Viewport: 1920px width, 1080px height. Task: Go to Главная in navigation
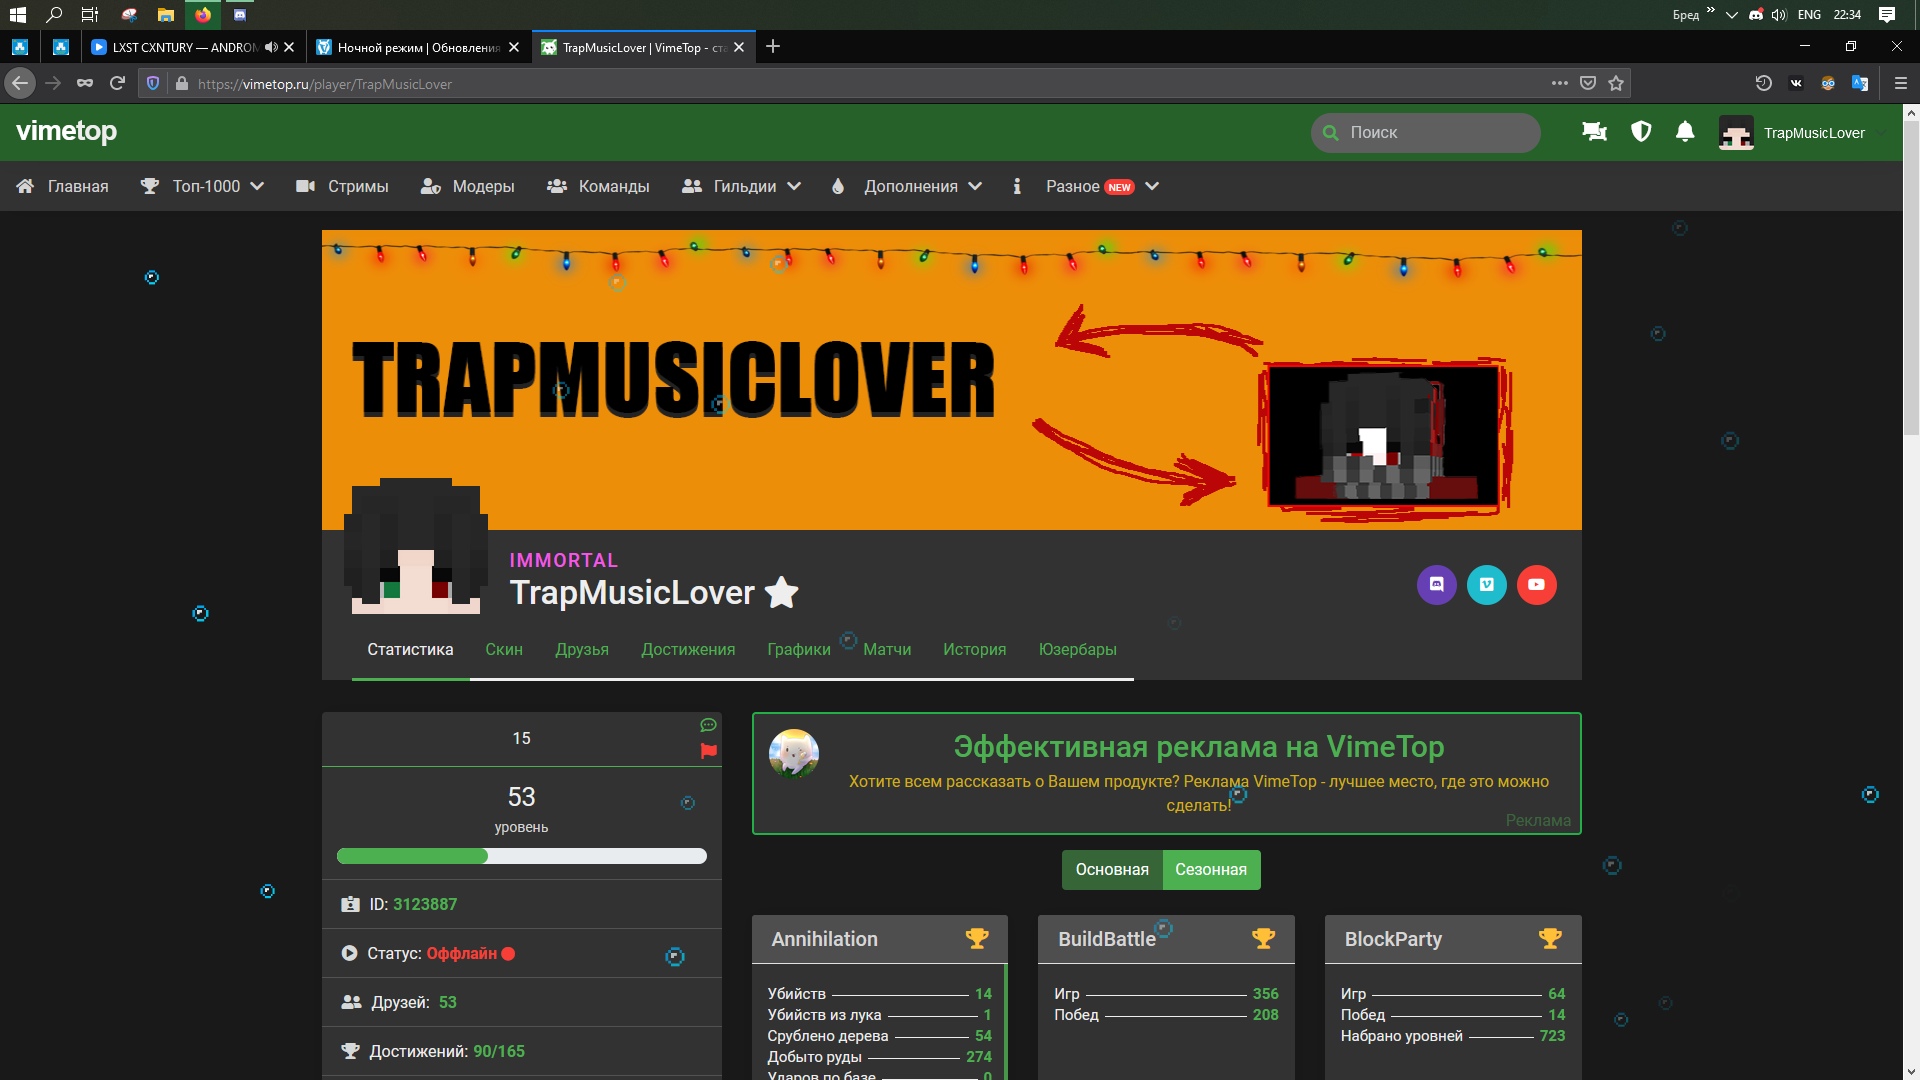click(62, 187)
